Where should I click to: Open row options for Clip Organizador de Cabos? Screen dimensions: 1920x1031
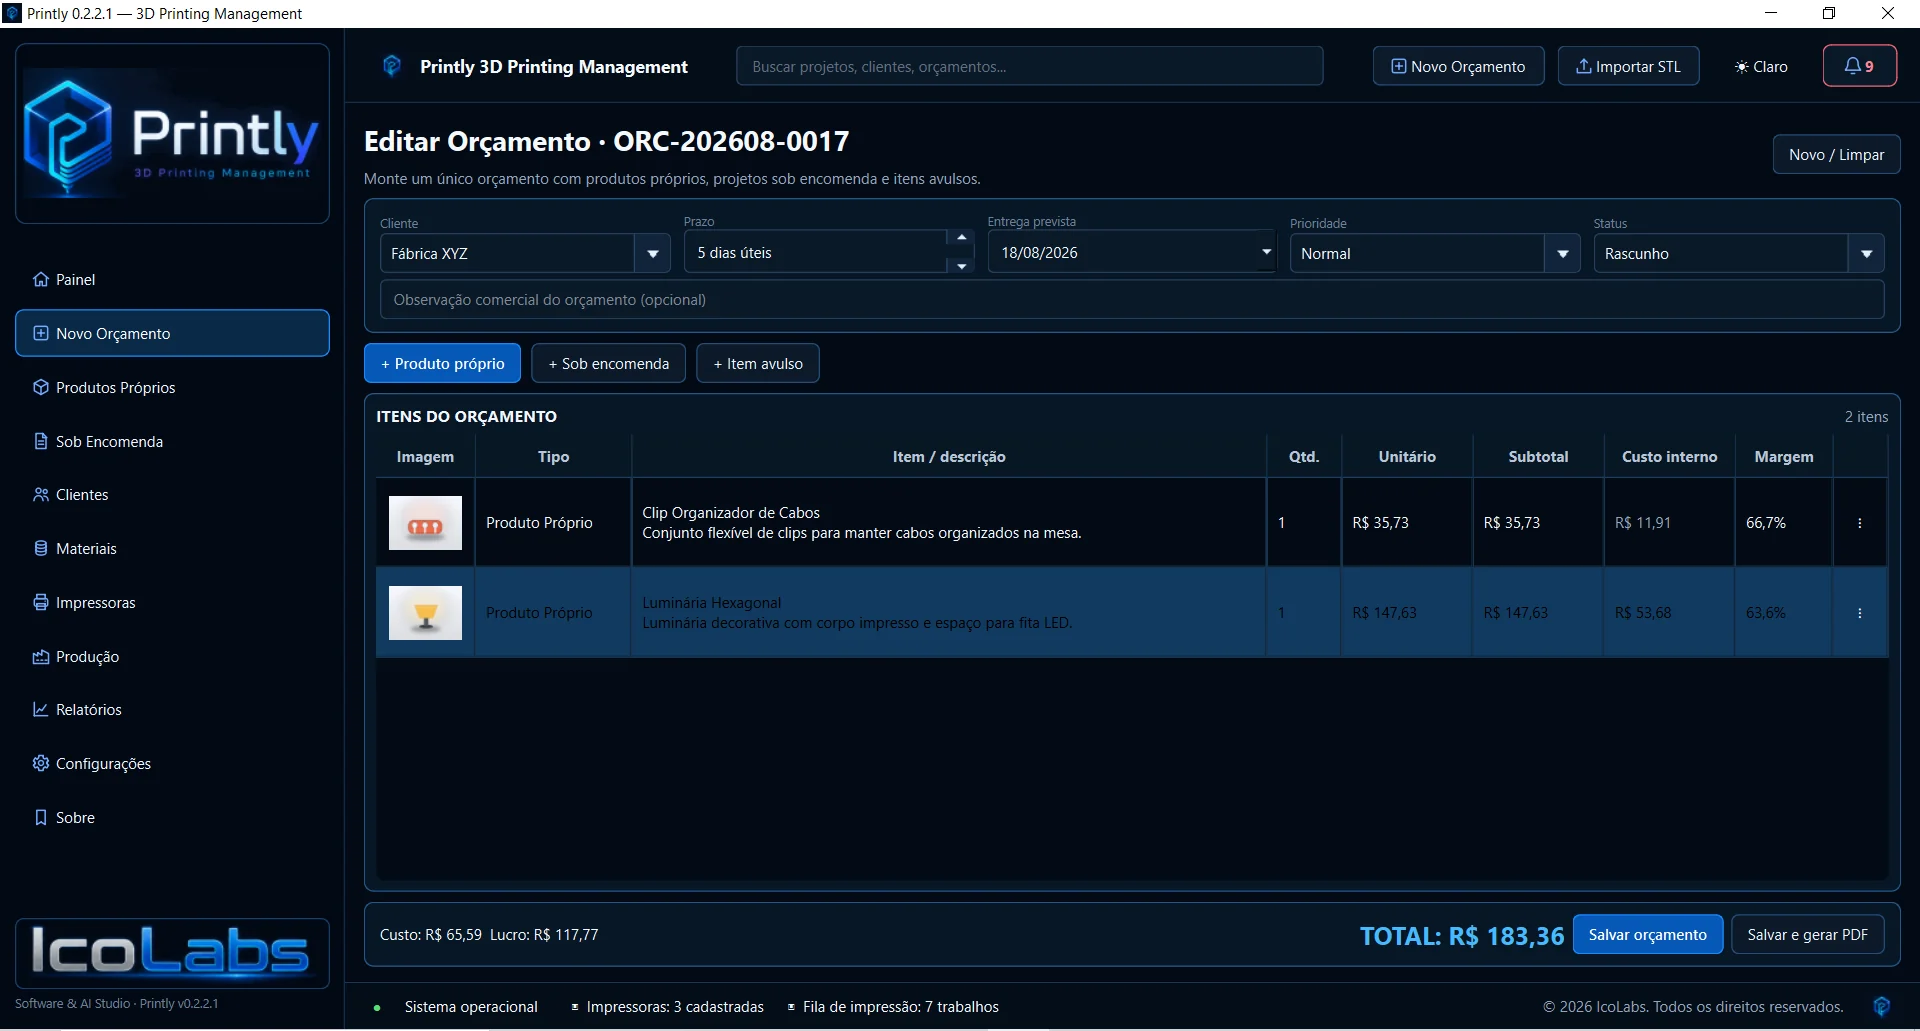(x=1860, y=523)
